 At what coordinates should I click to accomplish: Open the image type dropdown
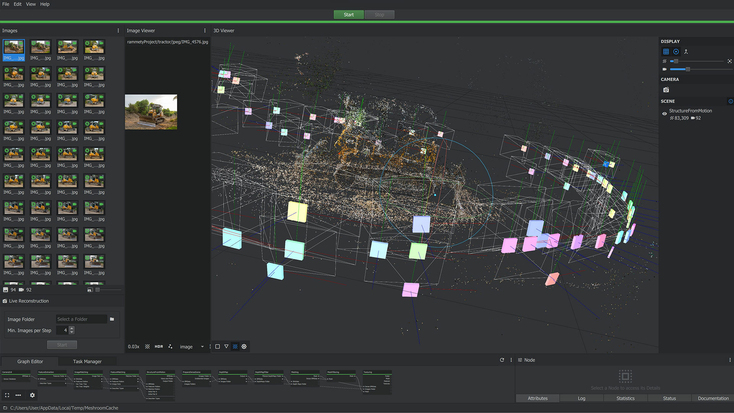(191, 346)
